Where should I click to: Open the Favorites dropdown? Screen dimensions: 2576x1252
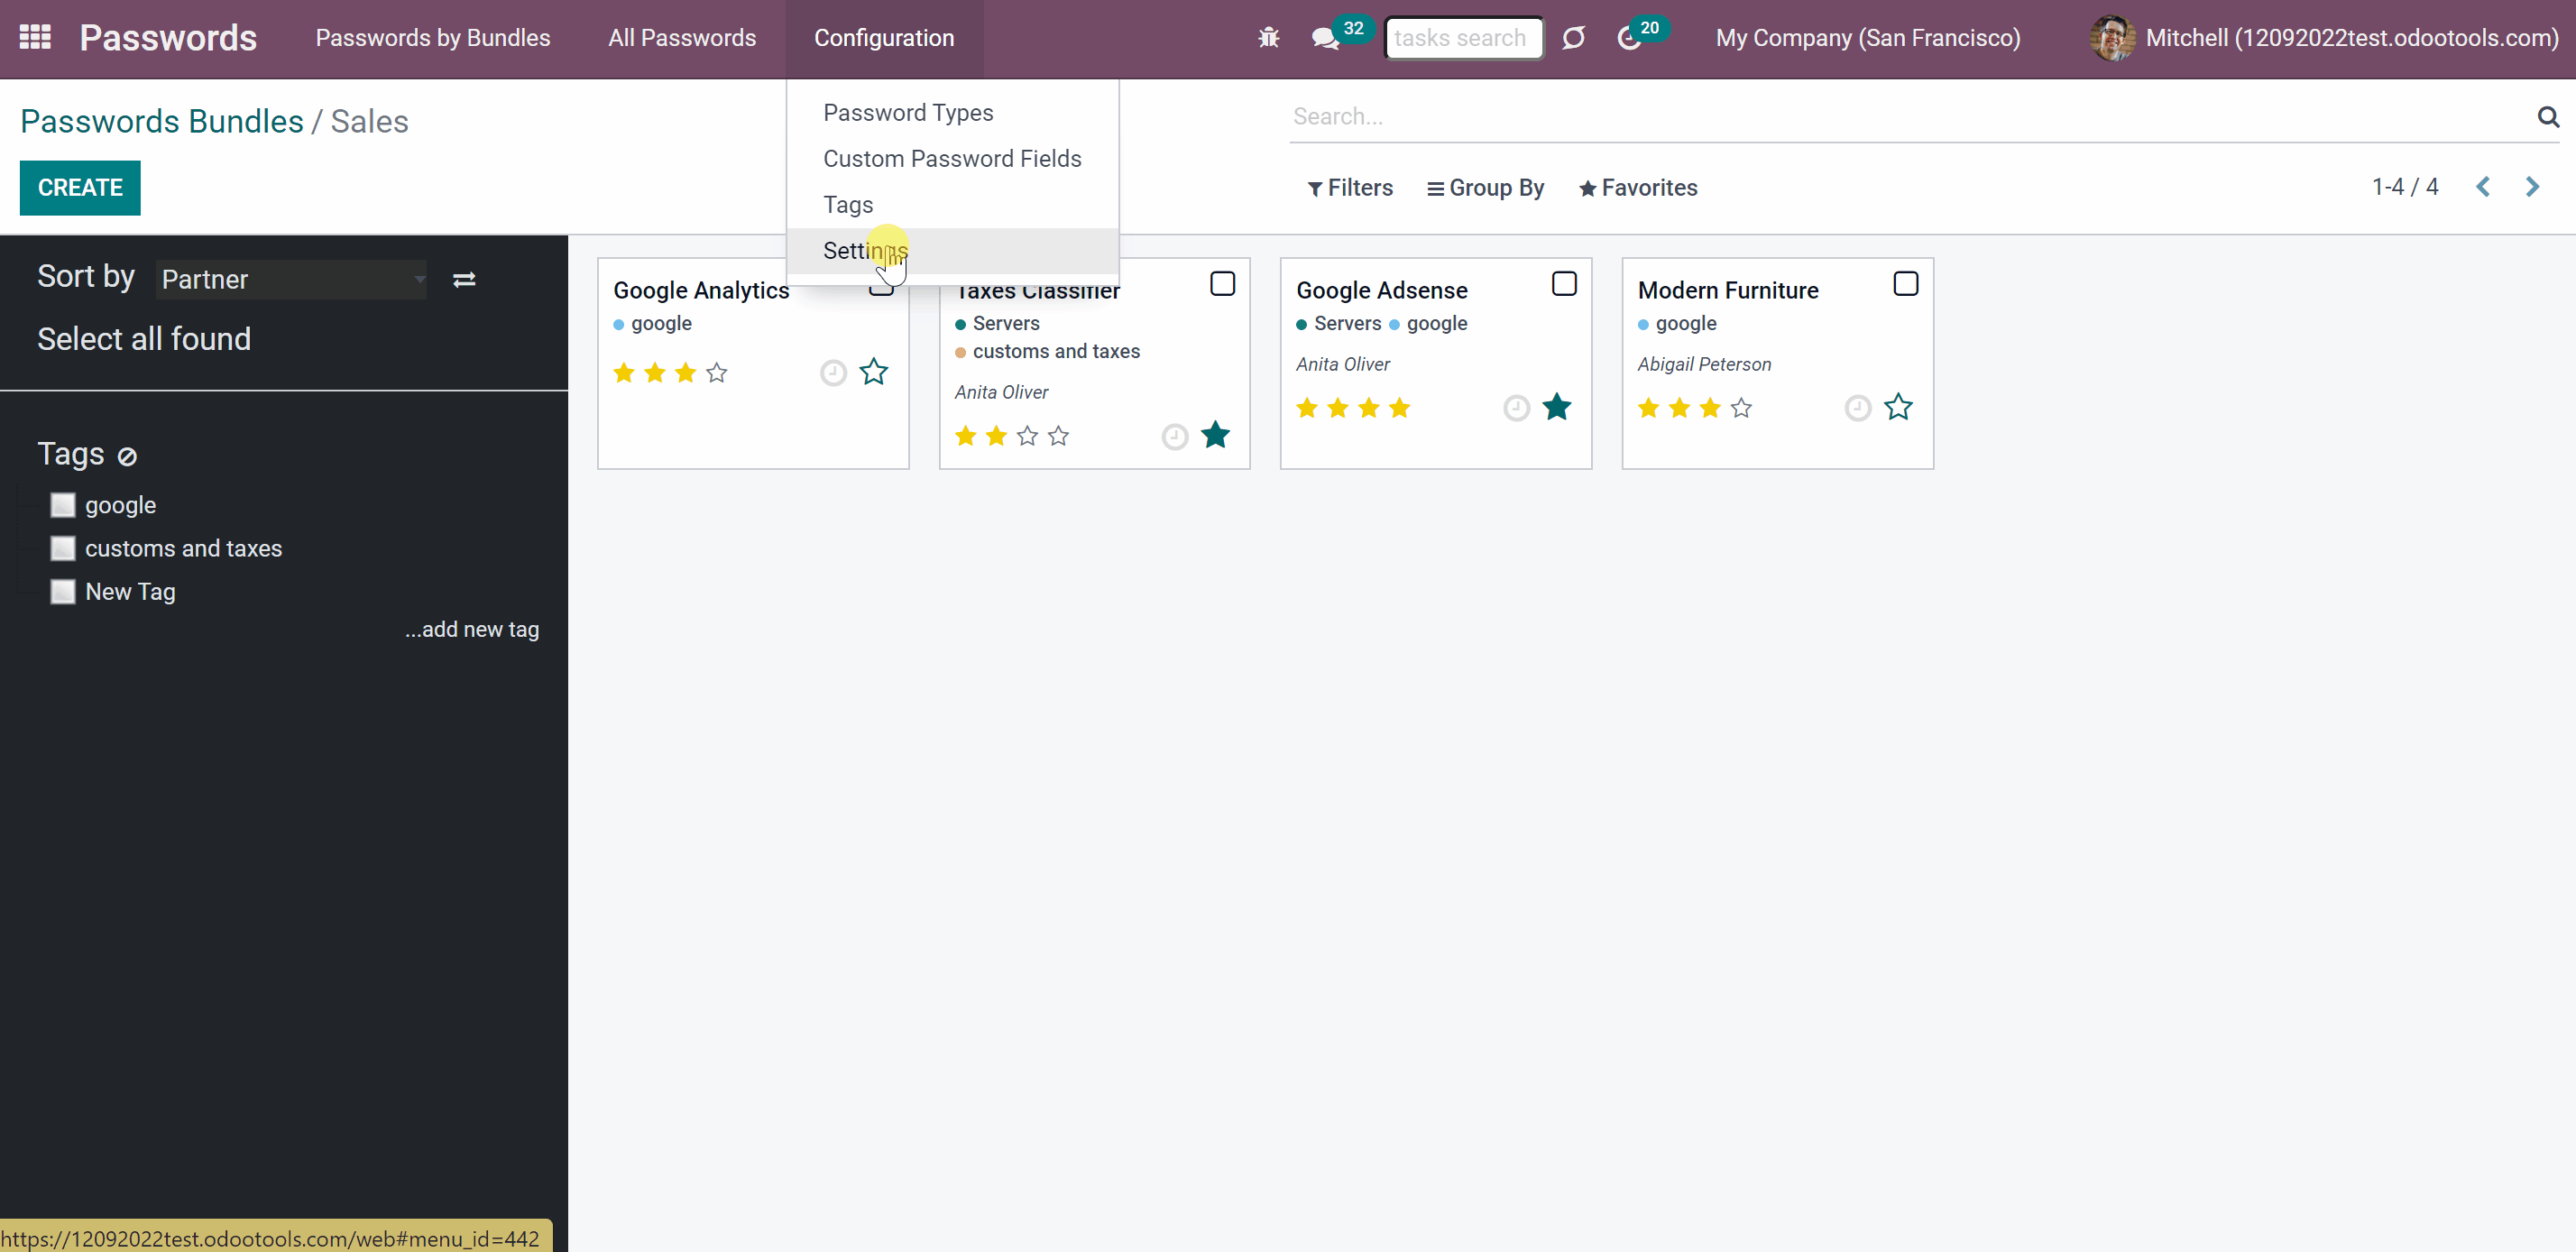(x=1638, y=188)
